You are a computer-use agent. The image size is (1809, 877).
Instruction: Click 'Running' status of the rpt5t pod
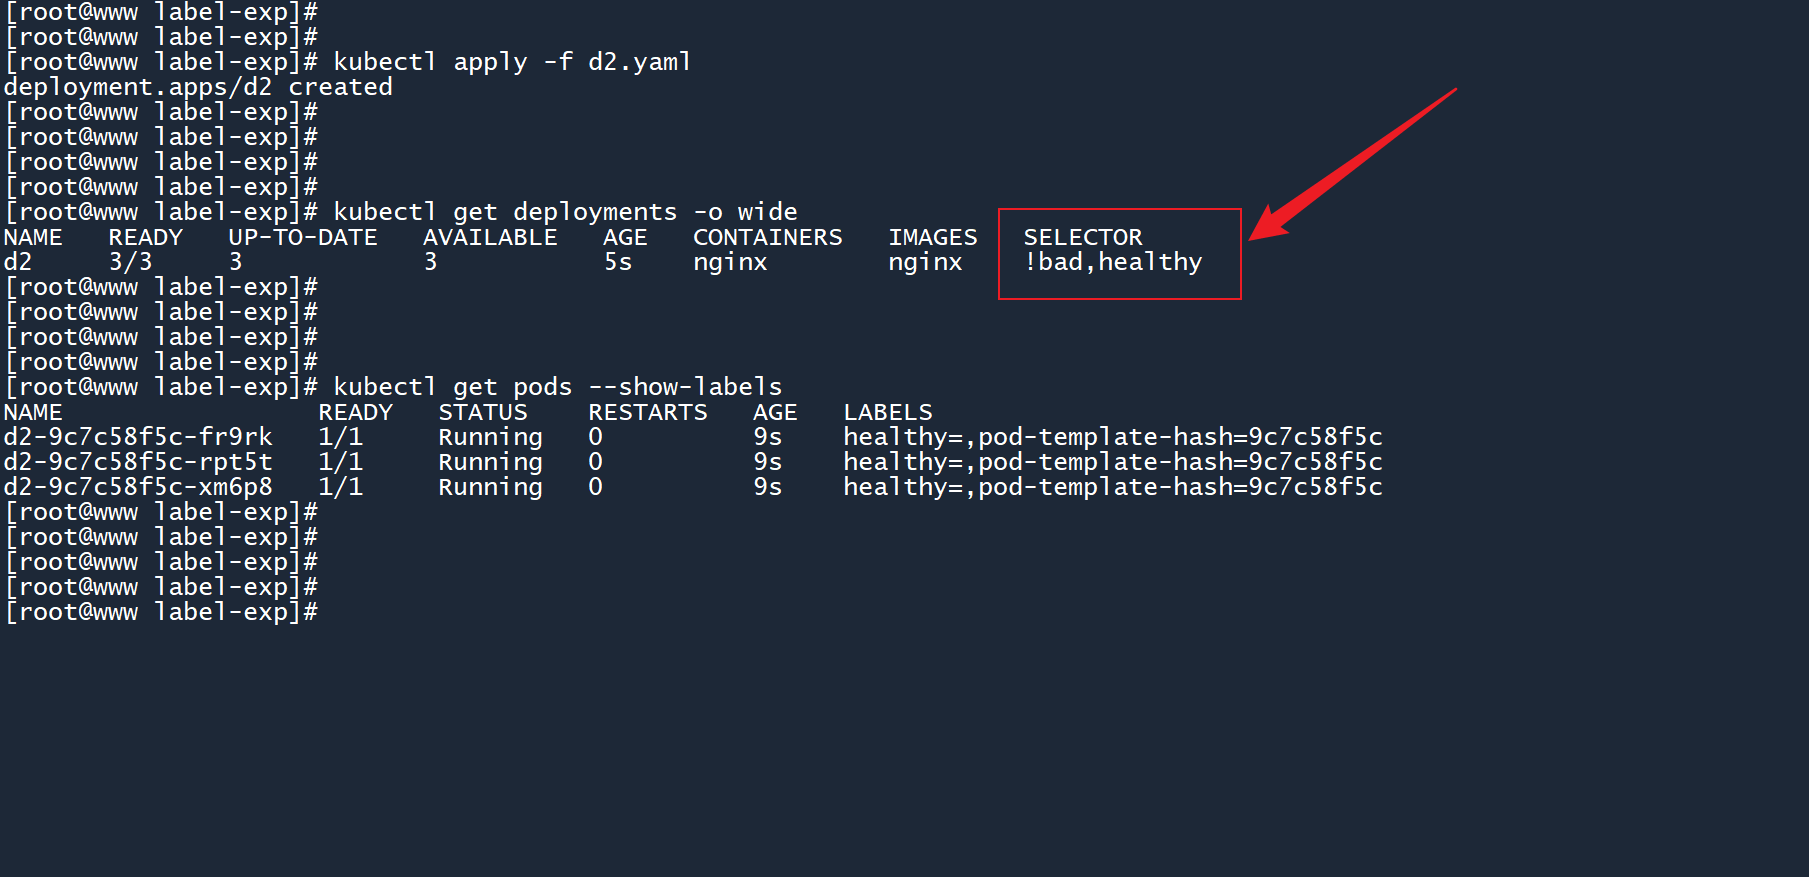tap(490, 462)
